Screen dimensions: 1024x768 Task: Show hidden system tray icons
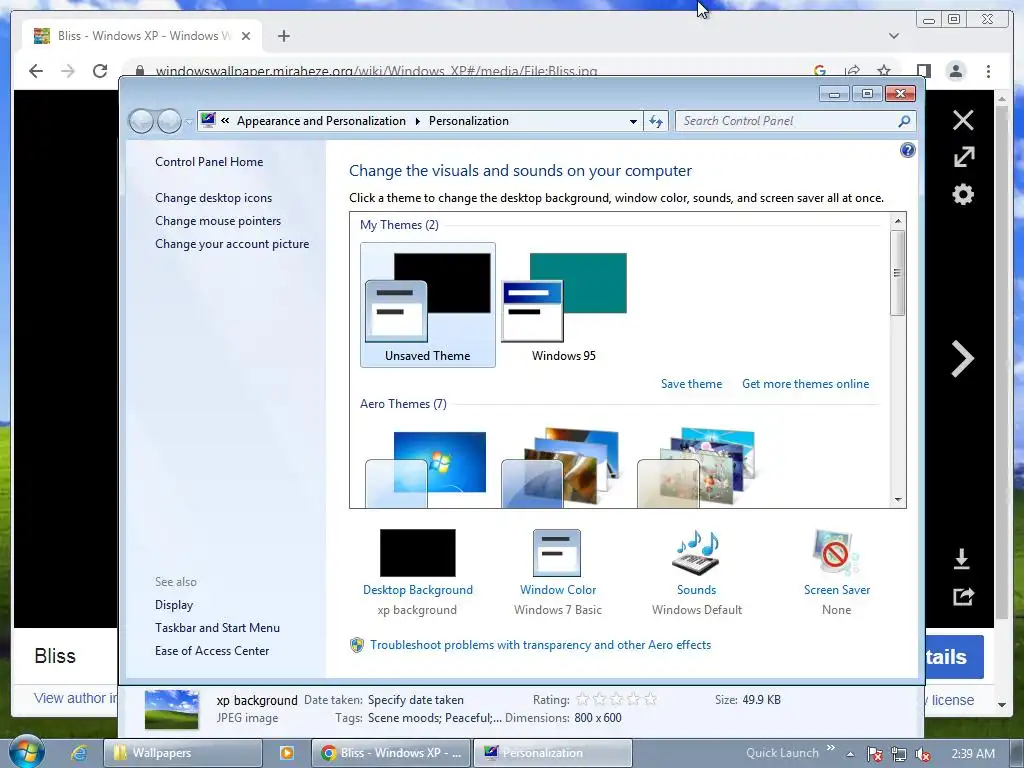point(850,754)
